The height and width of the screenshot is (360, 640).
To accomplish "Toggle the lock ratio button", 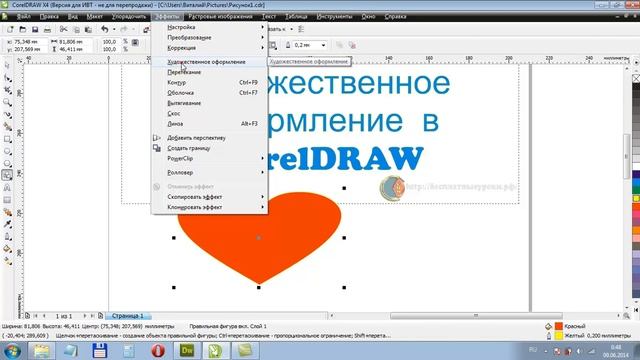I will [136, 42].
